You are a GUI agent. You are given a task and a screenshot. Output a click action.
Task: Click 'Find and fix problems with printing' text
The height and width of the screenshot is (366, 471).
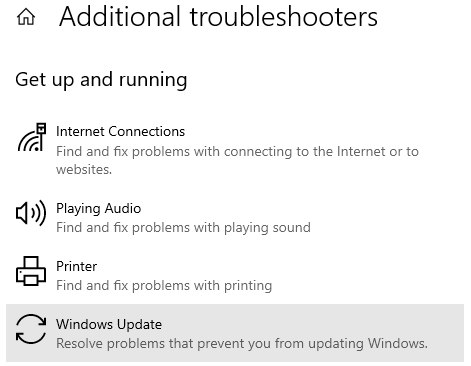pos(164,286)
